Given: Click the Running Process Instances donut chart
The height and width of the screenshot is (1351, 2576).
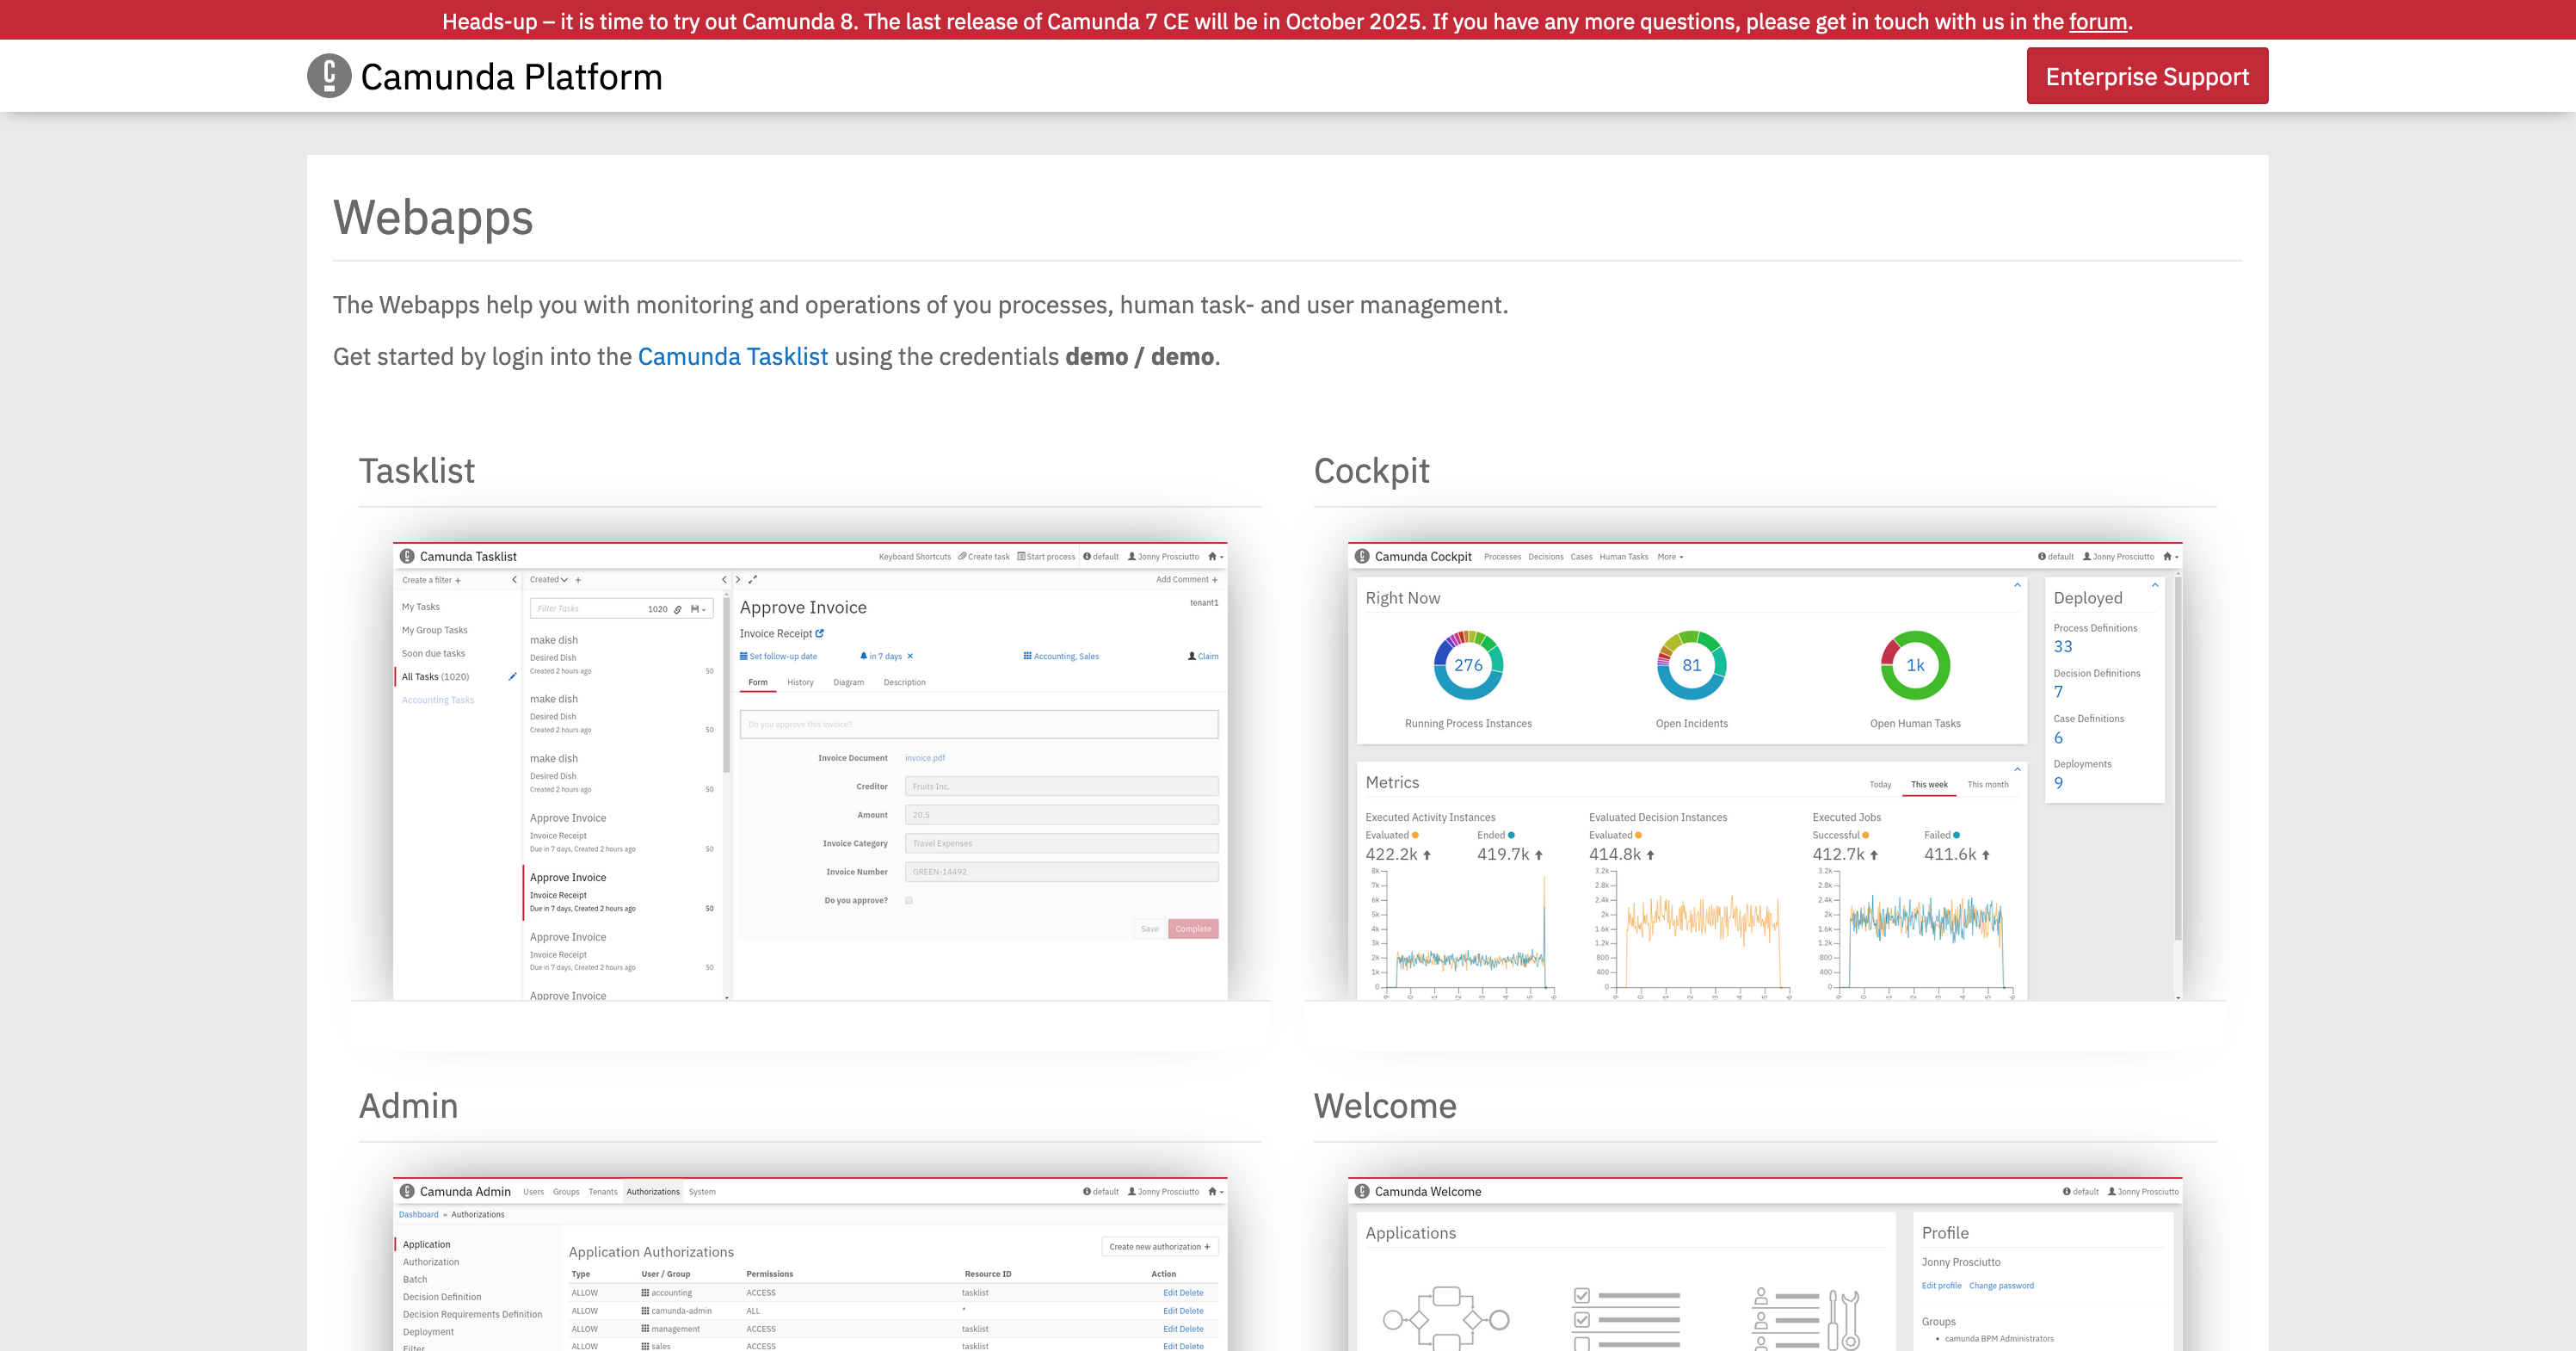Looking at the screenshot, I should click(1468, 665).
